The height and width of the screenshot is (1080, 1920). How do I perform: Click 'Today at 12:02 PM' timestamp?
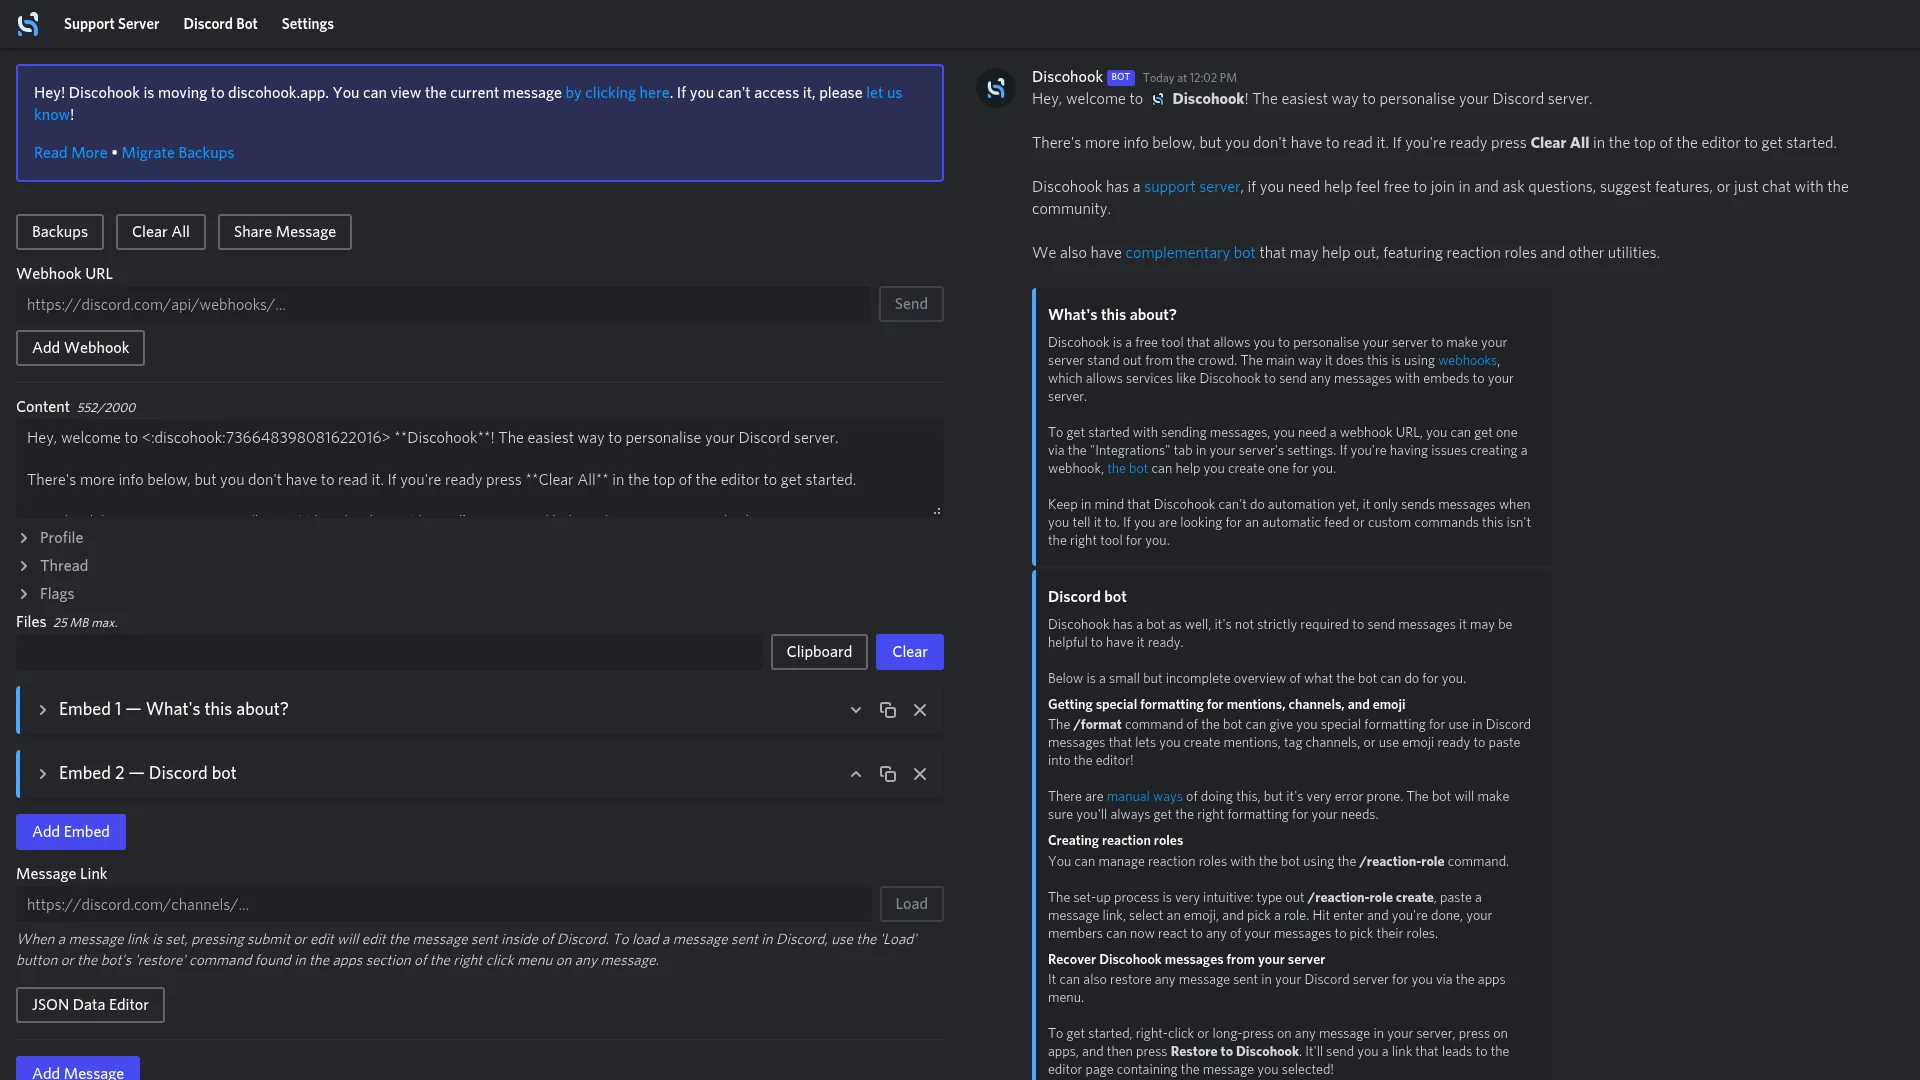(1189, 78)
